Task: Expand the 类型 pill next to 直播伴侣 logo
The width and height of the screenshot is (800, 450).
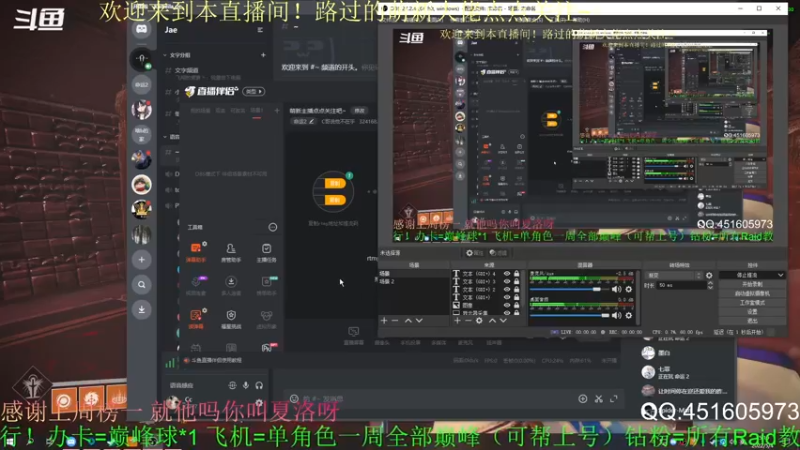Action: pyautogui.click(x=254, y=91)
